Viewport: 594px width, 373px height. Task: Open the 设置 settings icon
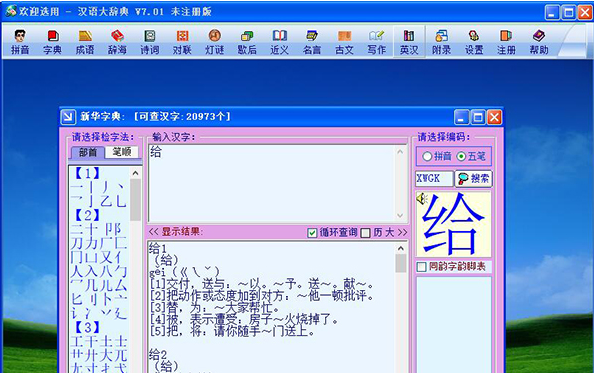pyautogui.click(x=474, y=42)
